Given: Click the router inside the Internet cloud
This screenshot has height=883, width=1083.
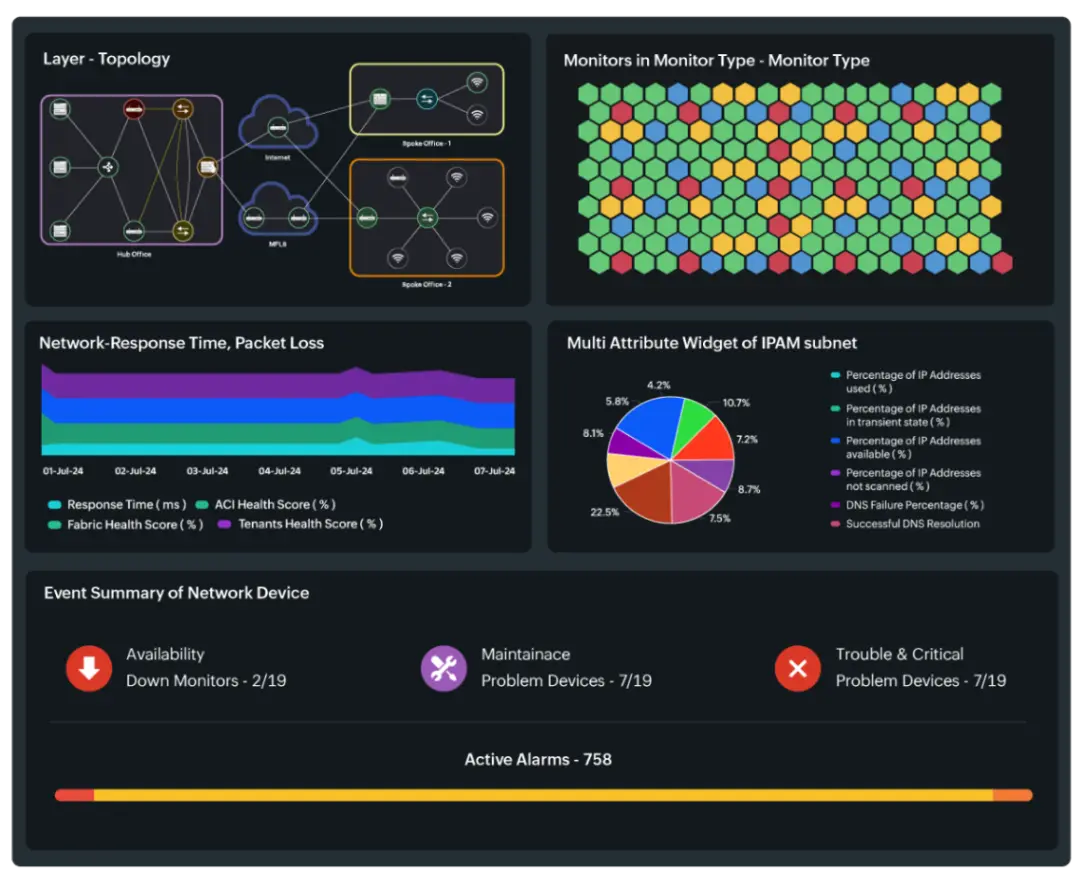Looking at the screenshot, I should tap(278, 128).
